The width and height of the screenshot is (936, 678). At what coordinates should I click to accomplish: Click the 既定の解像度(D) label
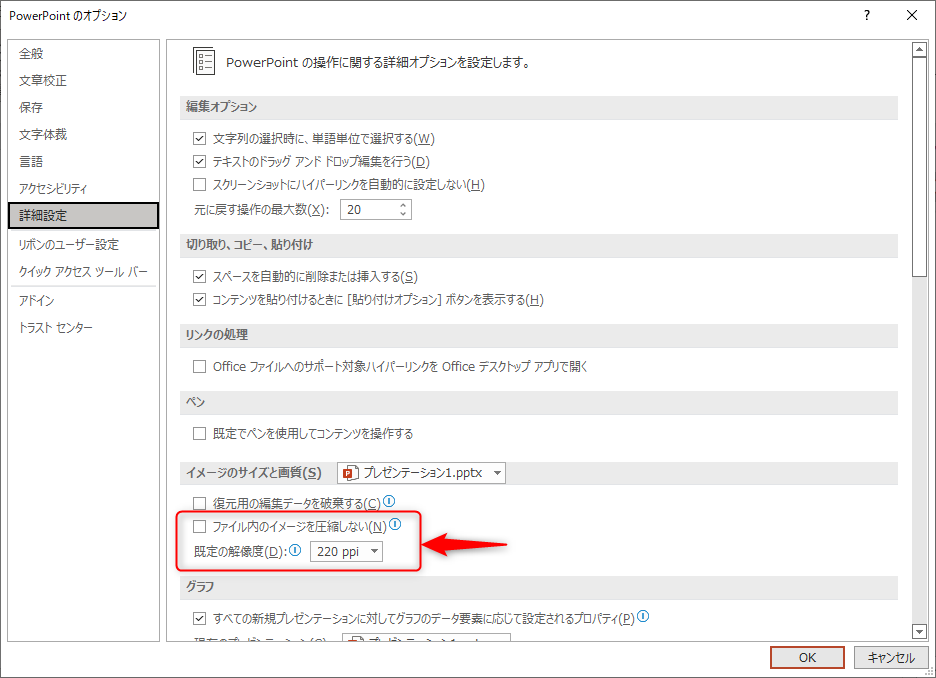click(241, 551)
